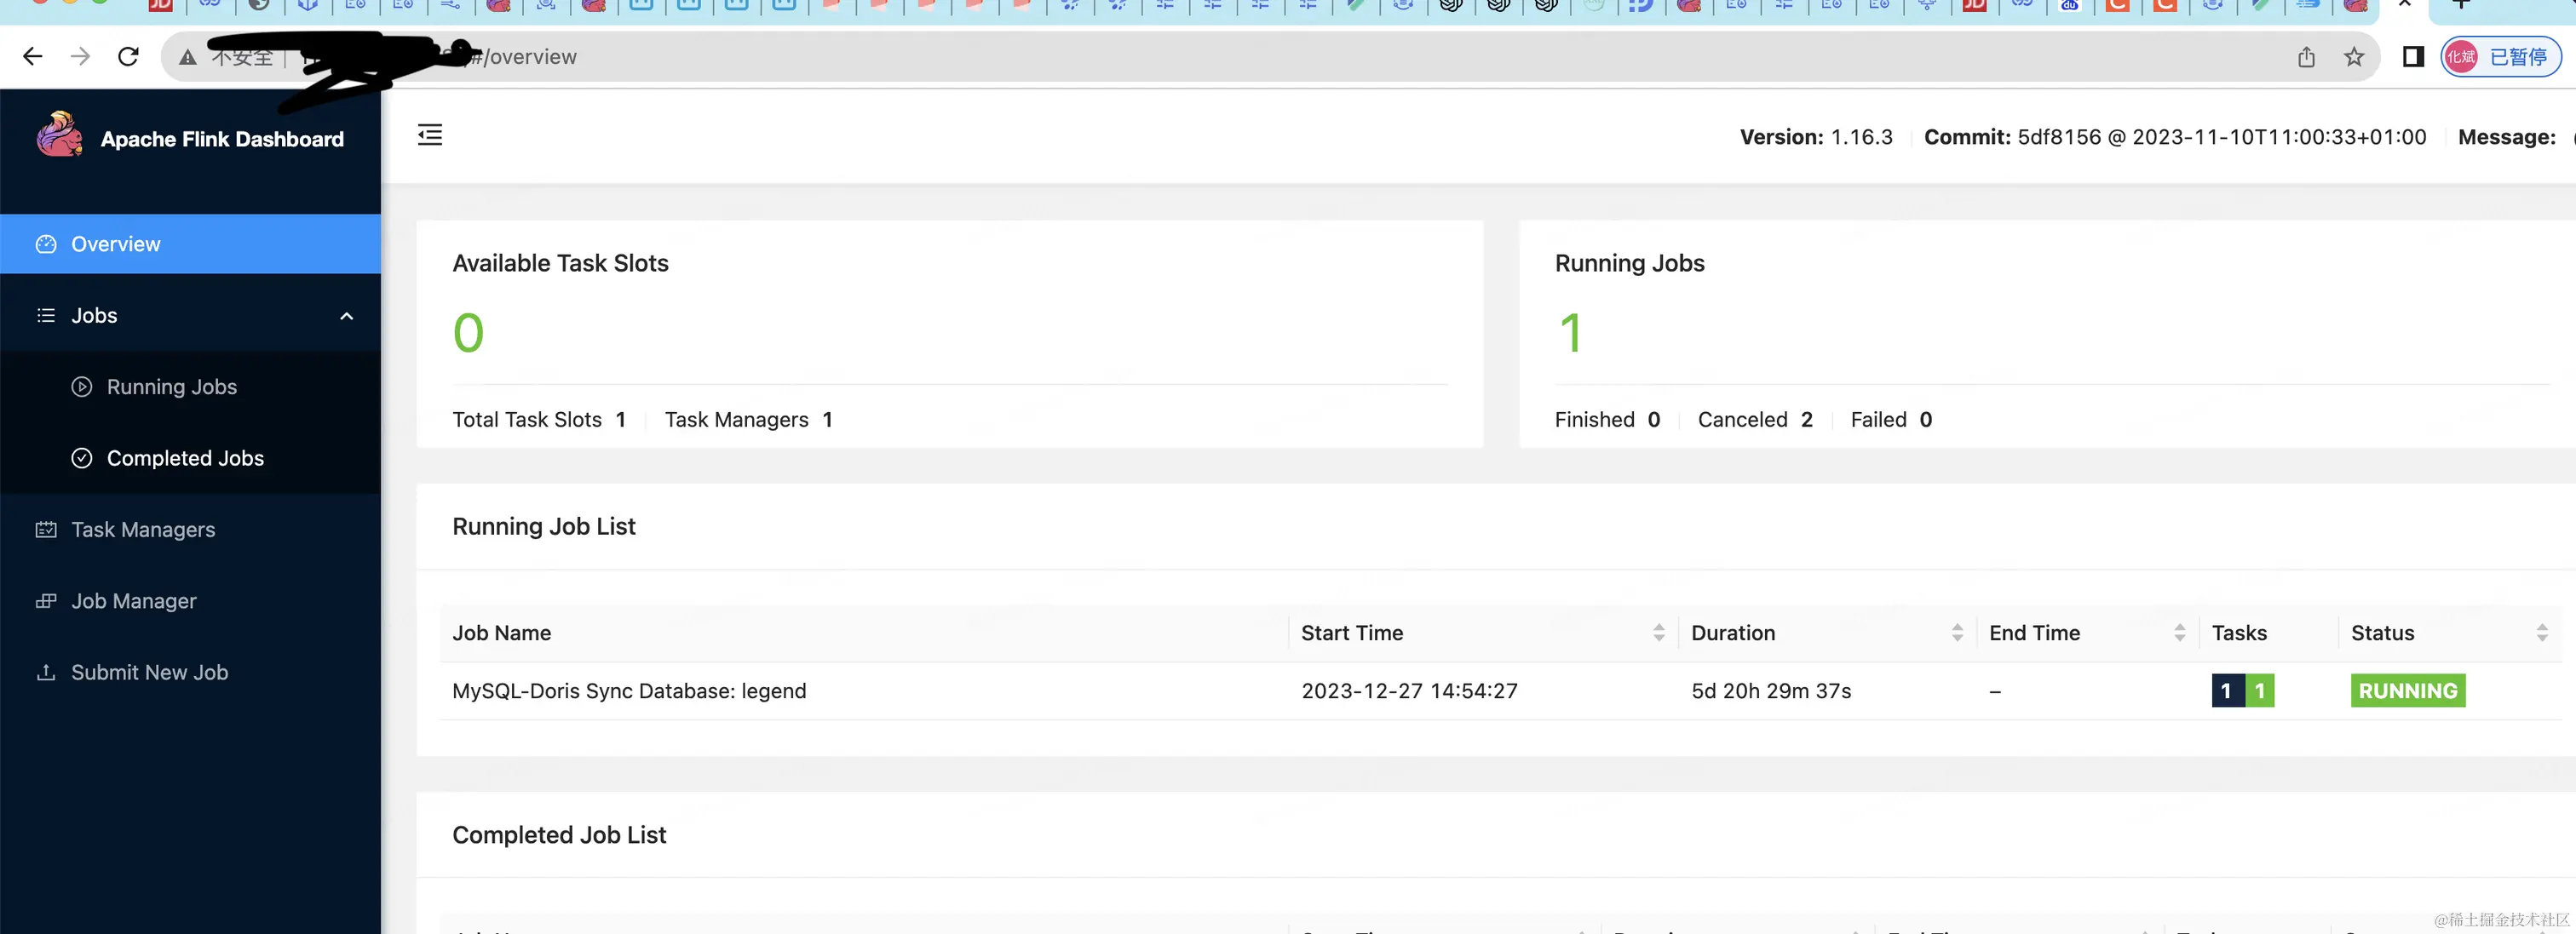Go to Task Managers page
2576x934 pixels.
click(x=190, y=530)
